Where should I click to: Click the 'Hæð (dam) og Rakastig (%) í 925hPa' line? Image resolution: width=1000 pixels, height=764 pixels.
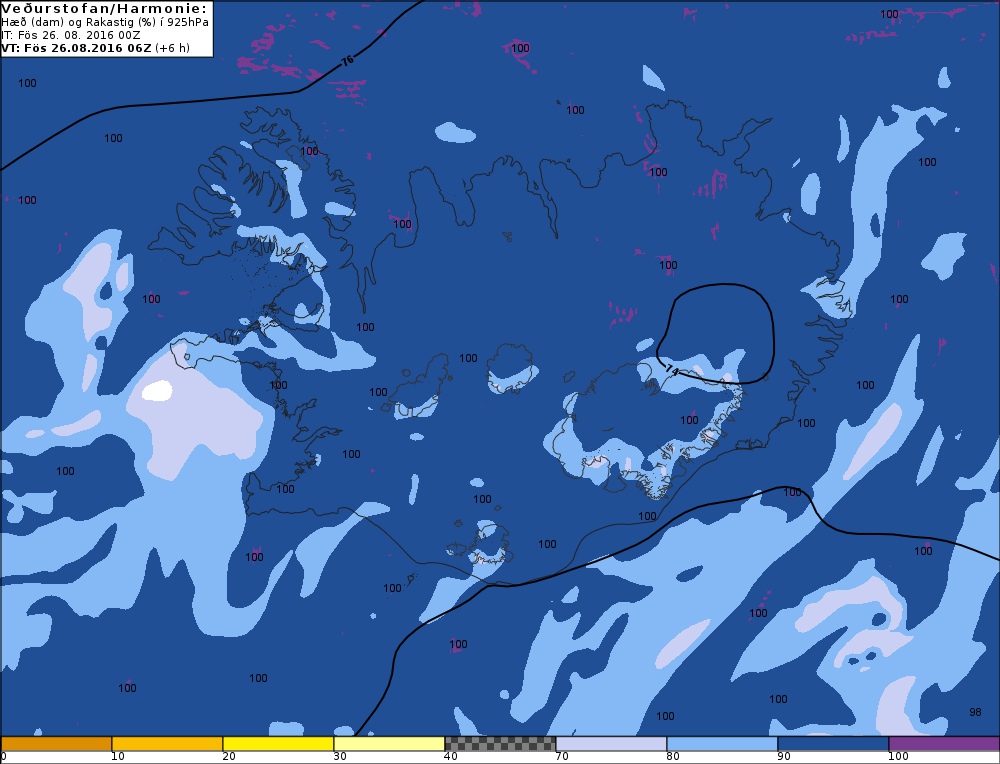(105, 22)
